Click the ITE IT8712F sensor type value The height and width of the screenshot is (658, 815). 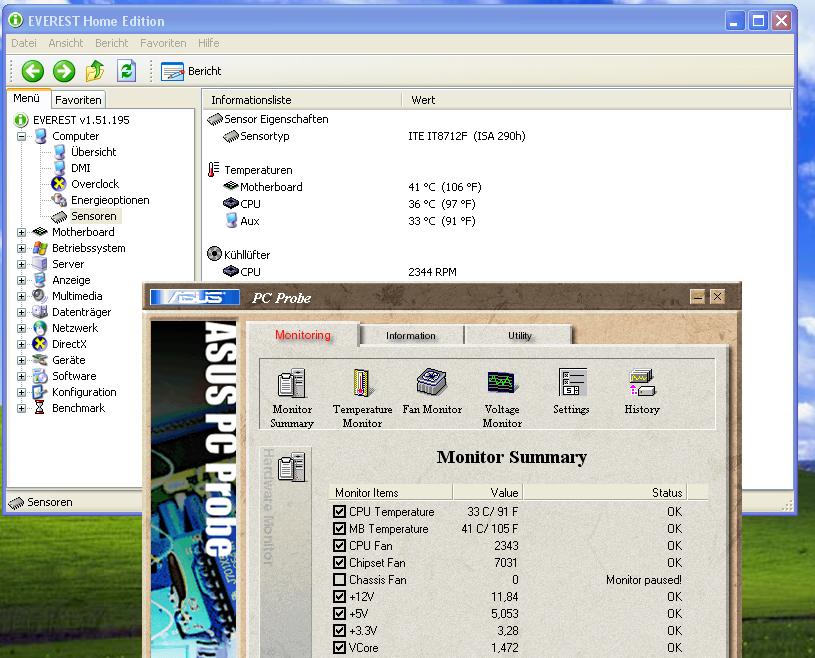click(467, 136)
